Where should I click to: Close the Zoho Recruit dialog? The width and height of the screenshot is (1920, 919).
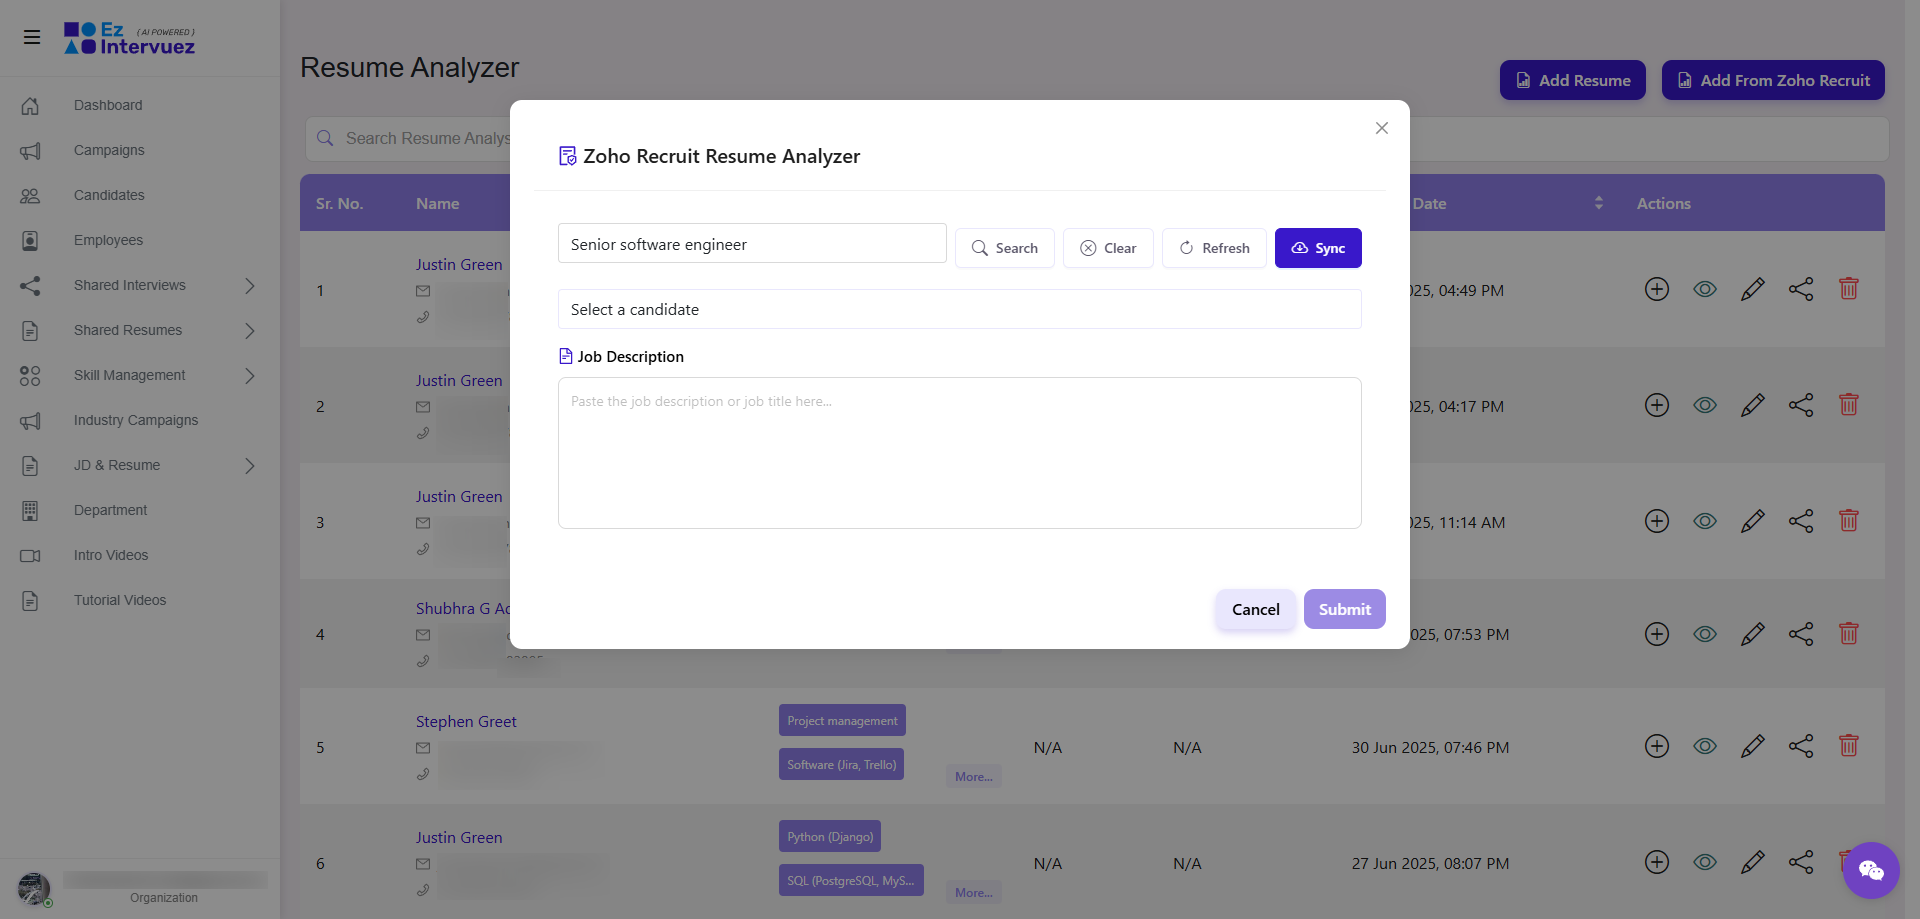pos(1382,128)
